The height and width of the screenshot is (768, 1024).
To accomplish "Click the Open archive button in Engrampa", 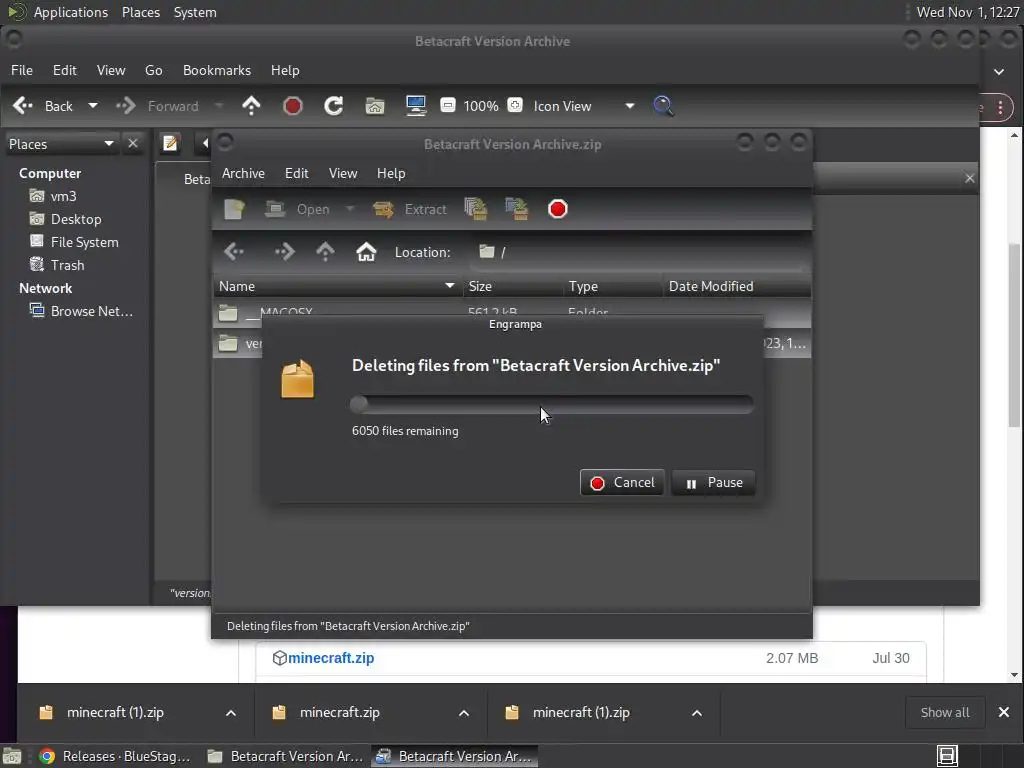I will pos(298,209).
